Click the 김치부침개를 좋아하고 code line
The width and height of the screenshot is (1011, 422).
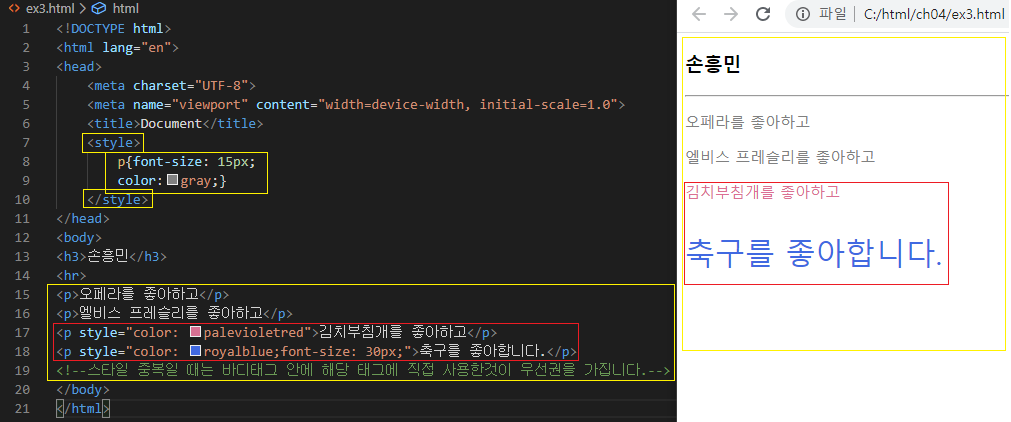[277, 333]
